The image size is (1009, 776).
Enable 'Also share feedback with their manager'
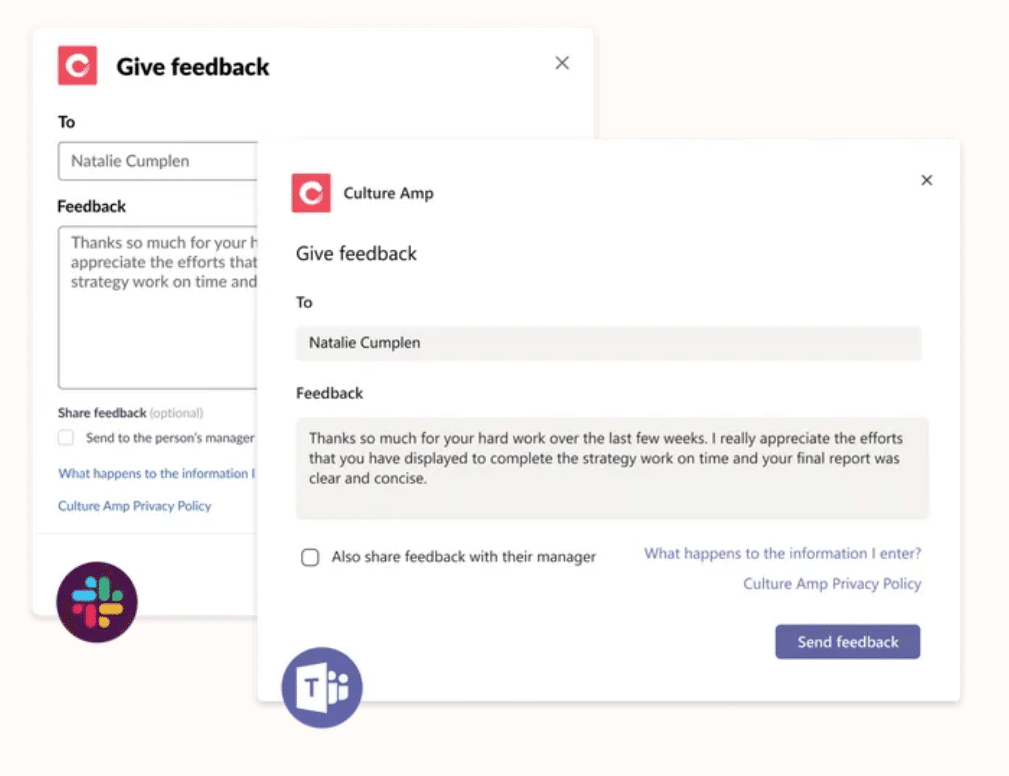[x=310, y=557]
